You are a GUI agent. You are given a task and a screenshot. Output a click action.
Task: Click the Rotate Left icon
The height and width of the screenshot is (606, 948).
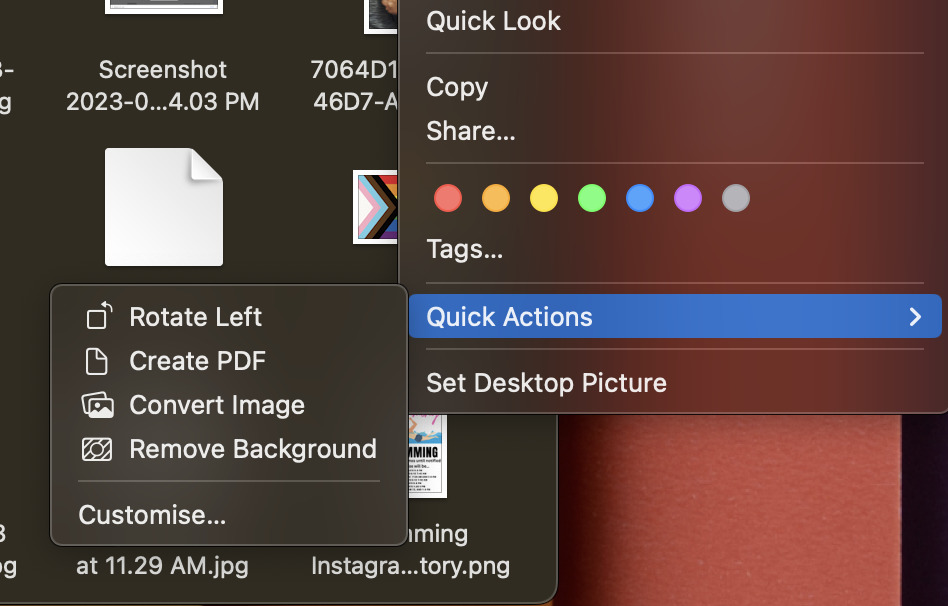coord(98,317)
